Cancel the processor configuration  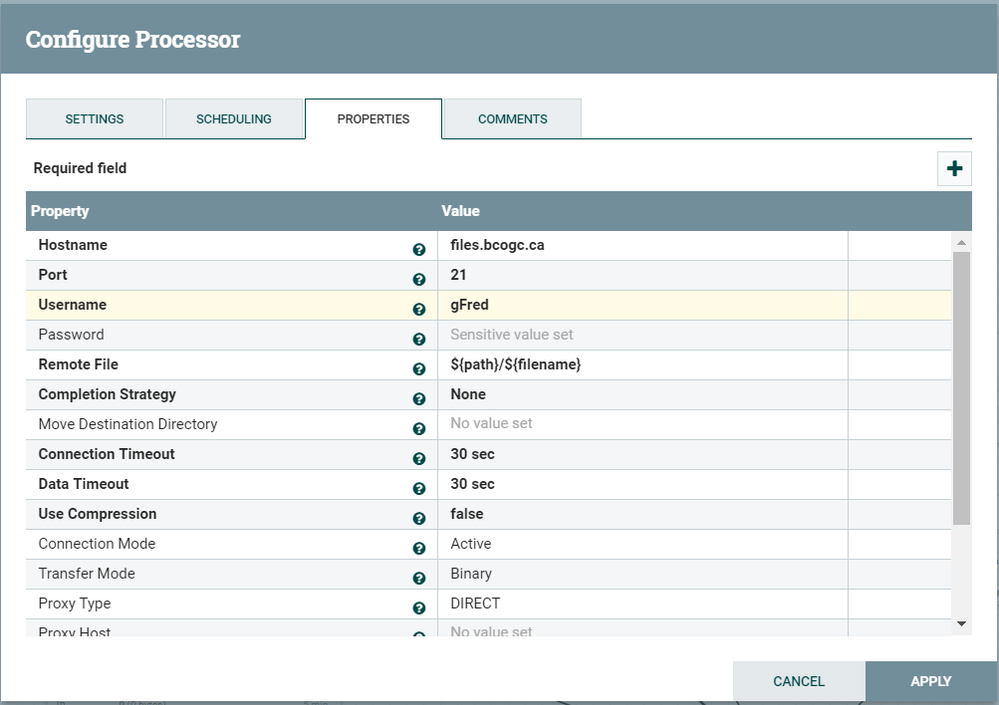[798, 681]
